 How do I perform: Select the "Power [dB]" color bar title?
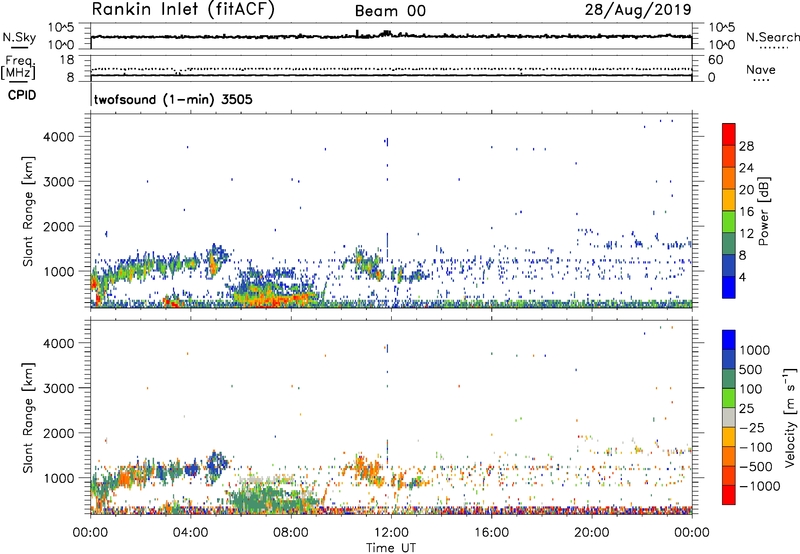click(764, 211)
